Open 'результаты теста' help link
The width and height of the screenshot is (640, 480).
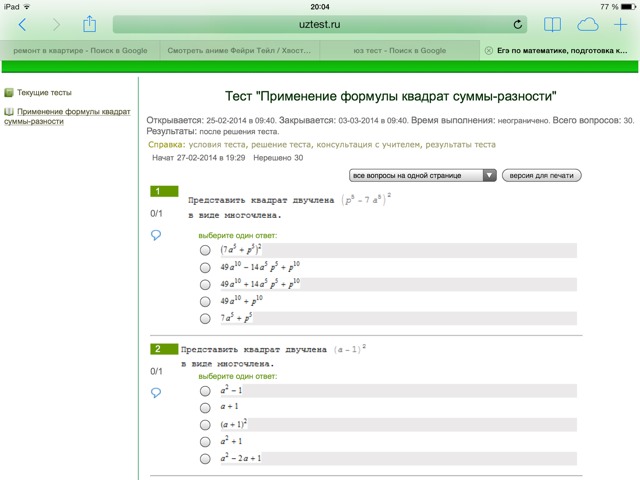coord(460,144)
